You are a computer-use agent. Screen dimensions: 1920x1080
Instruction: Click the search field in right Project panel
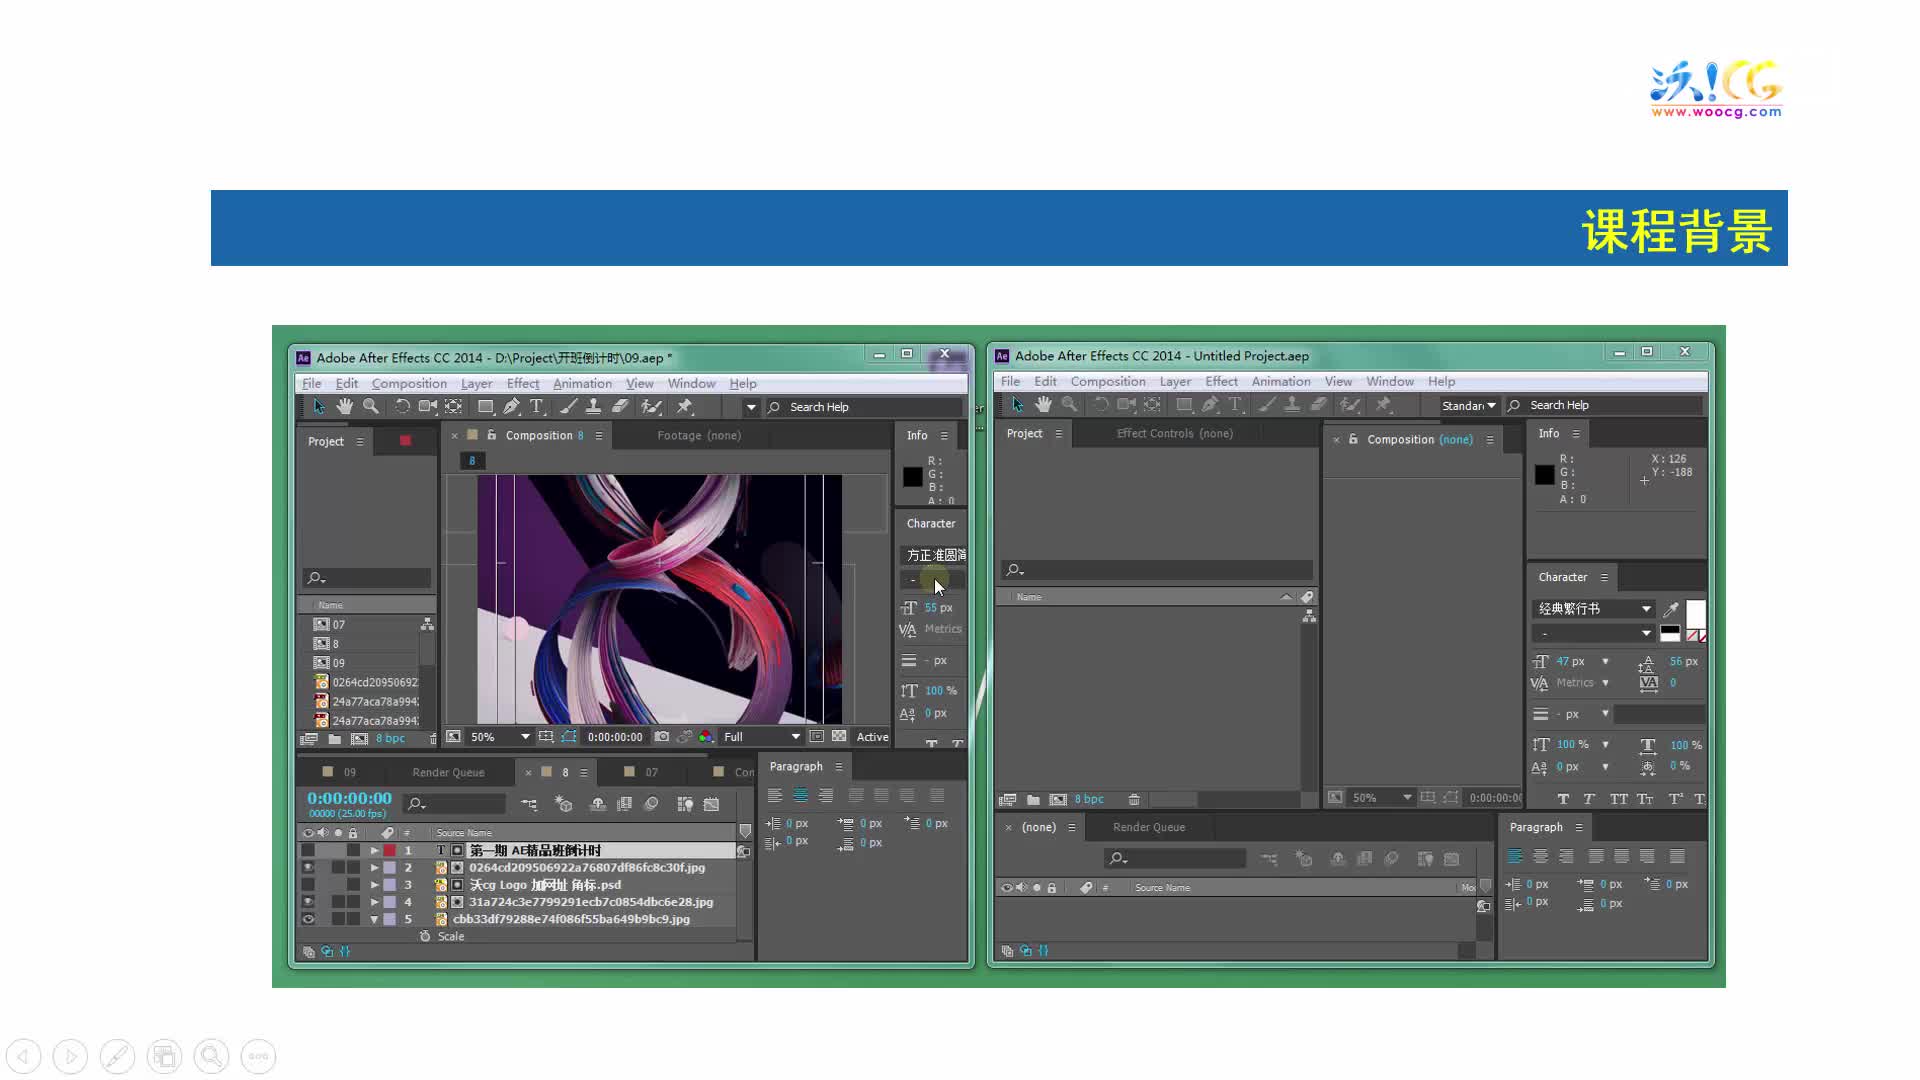[1157, 569]
